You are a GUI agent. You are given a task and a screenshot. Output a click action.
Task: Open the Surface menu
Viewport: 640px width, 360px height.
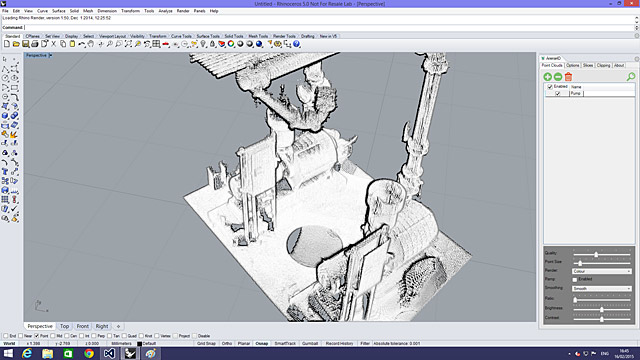tap(58, 11)
